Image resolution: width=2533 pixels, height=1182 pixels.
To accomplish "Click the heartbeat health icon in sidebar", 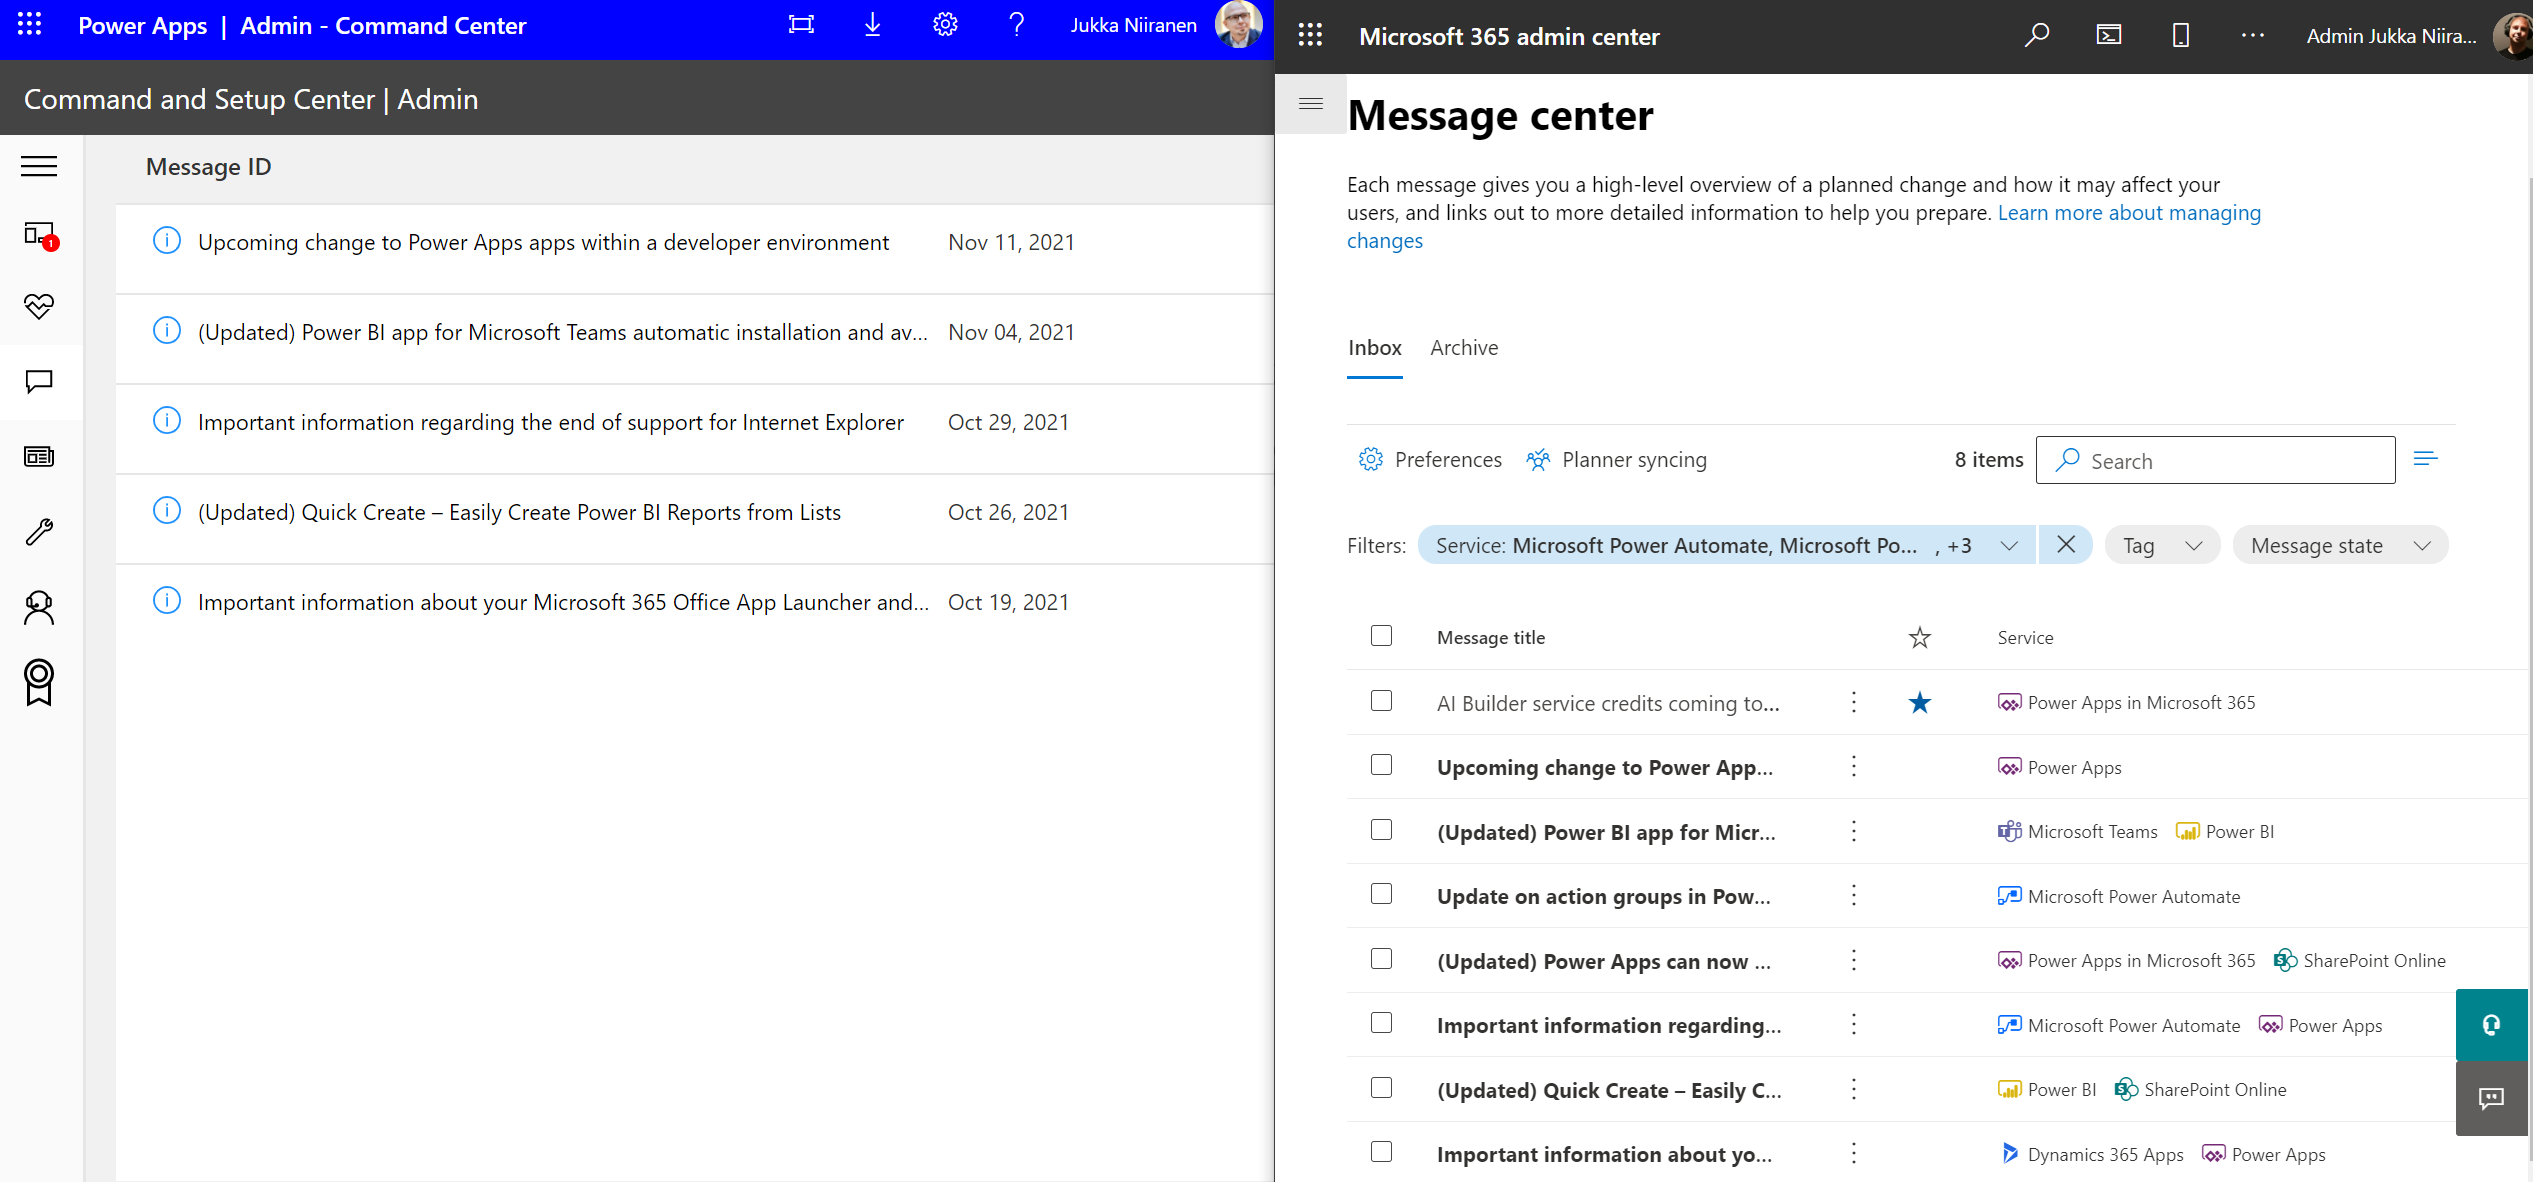I will [39, 306].
